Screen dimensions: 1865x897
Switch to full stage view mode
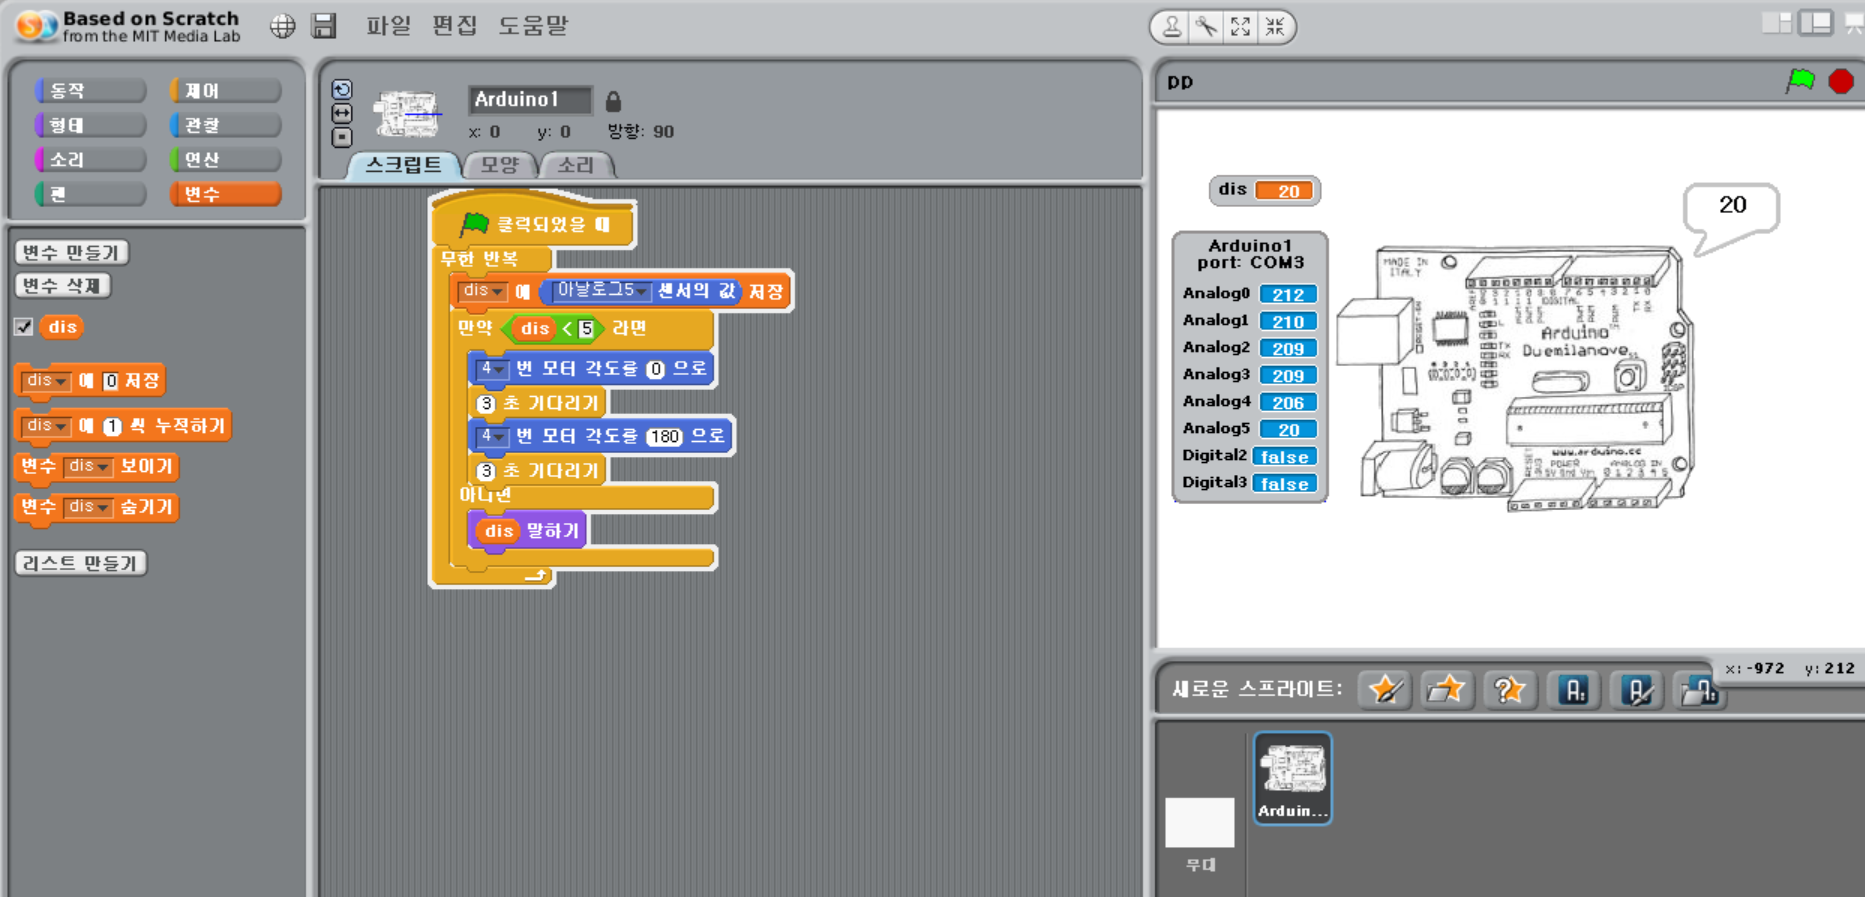coord(1815,22)
